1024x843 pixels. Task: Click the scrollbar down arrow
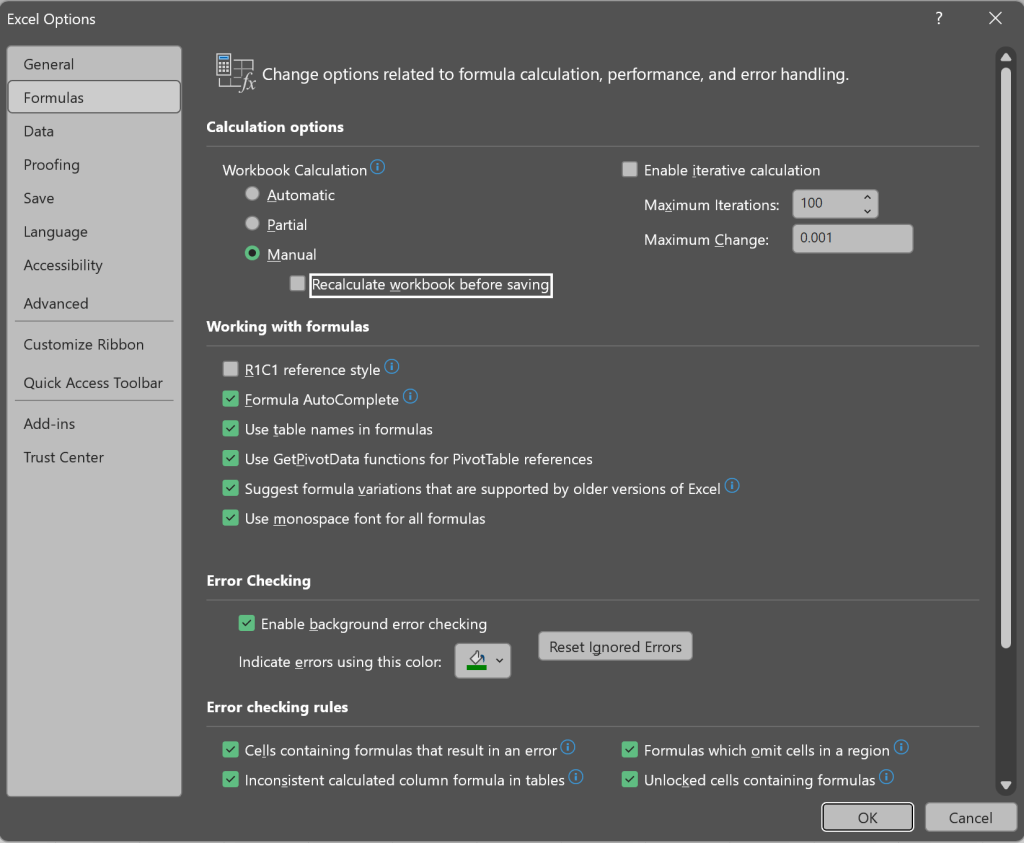click(1006, 786)
